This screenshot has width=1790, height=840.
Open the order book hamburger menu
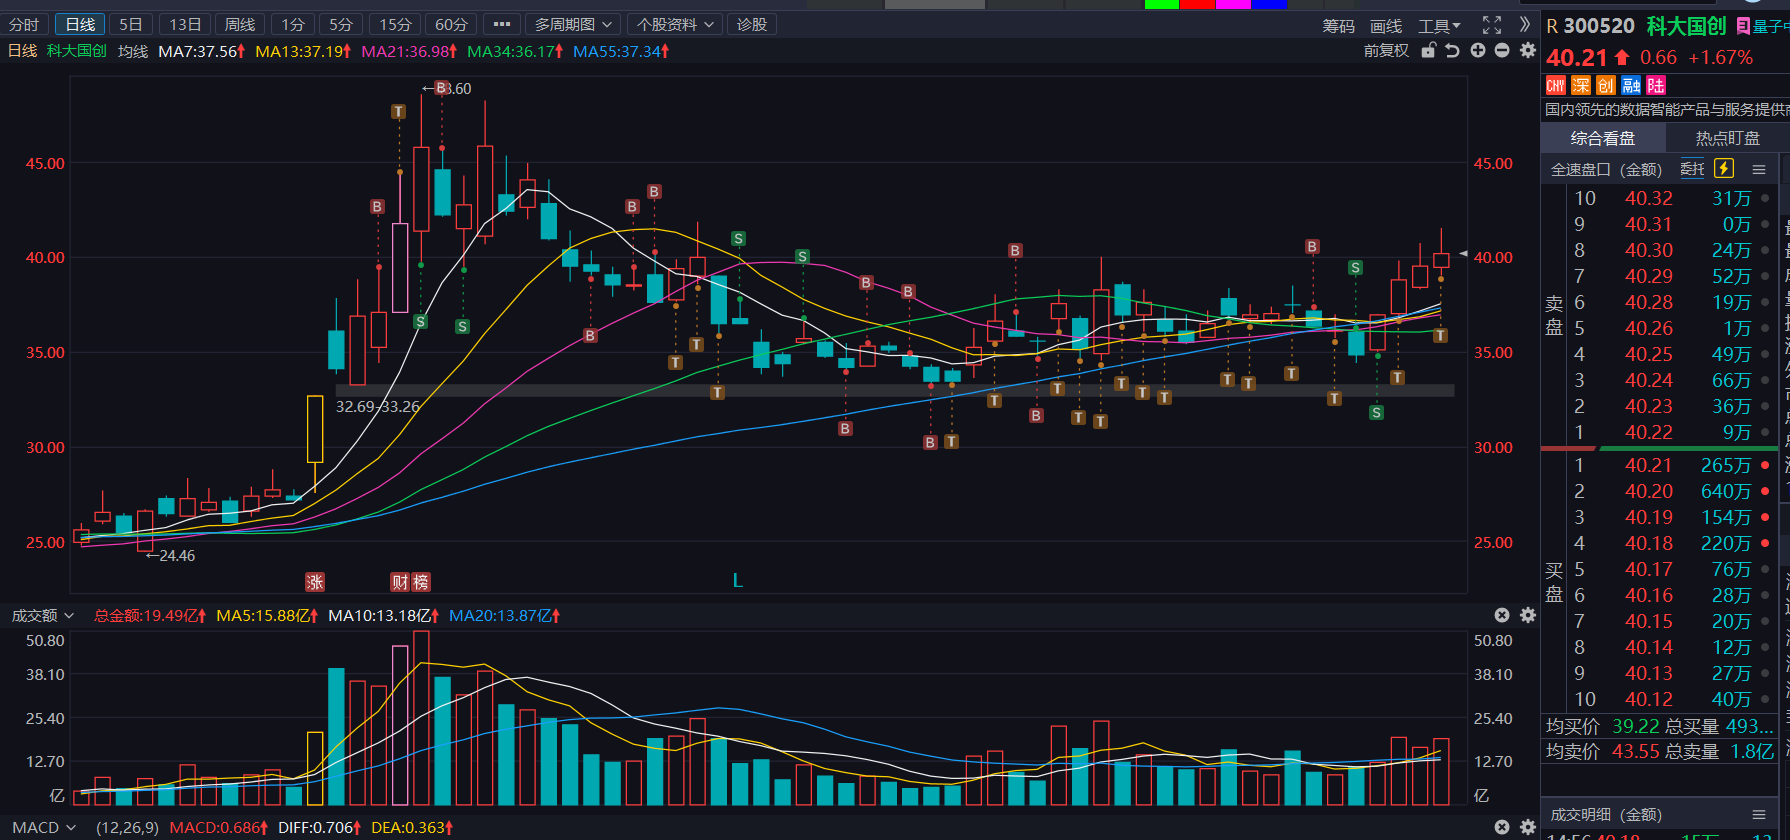[1759, 169]
